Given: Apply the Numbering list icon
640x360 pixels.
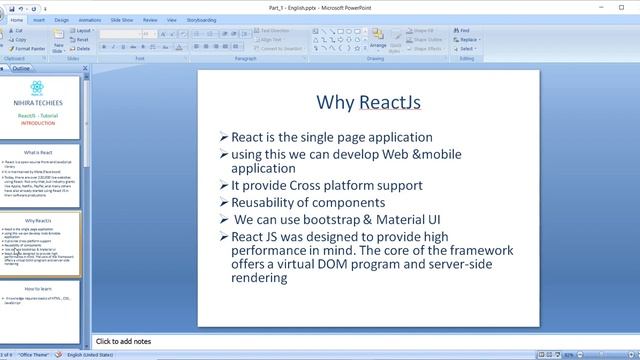Looking at the screenshot, I should click(211, 34).
